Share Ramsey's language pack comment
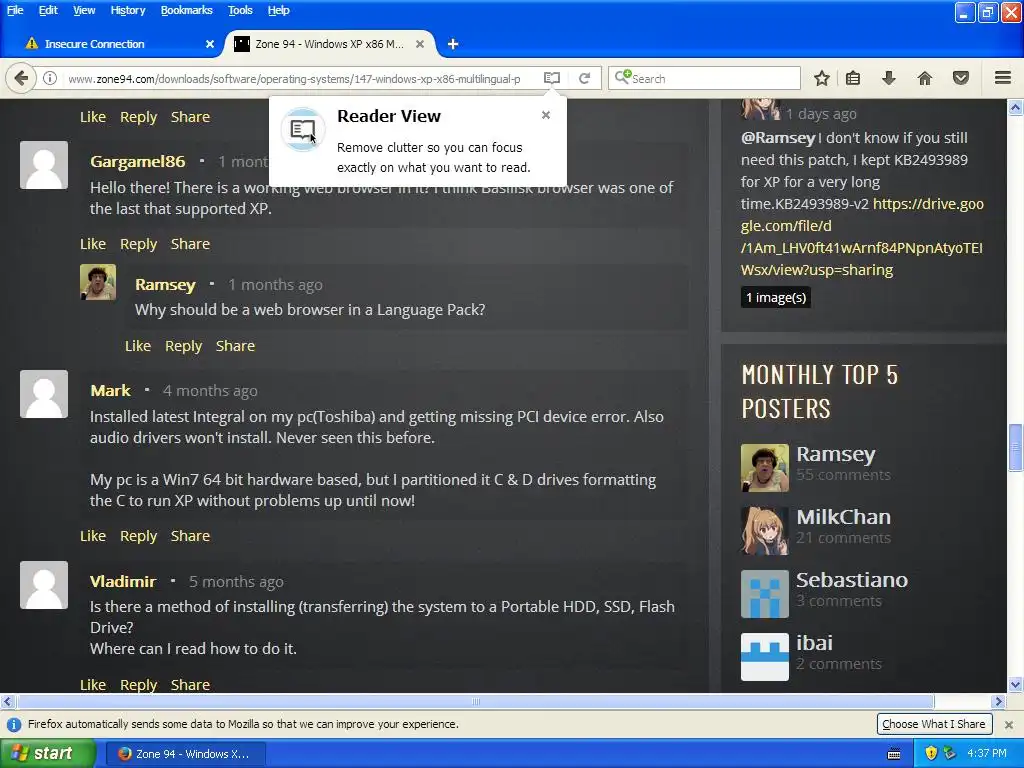1024x768 pixels. (235, 345)
